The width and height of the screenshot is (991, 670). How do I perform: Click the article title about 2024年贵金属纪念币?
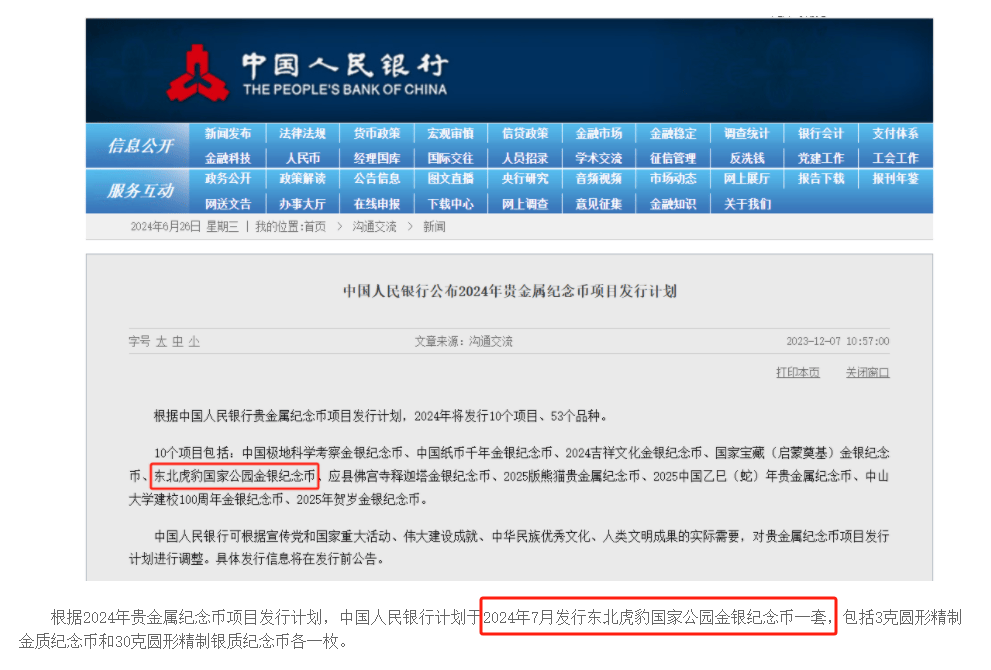point(509,291)
